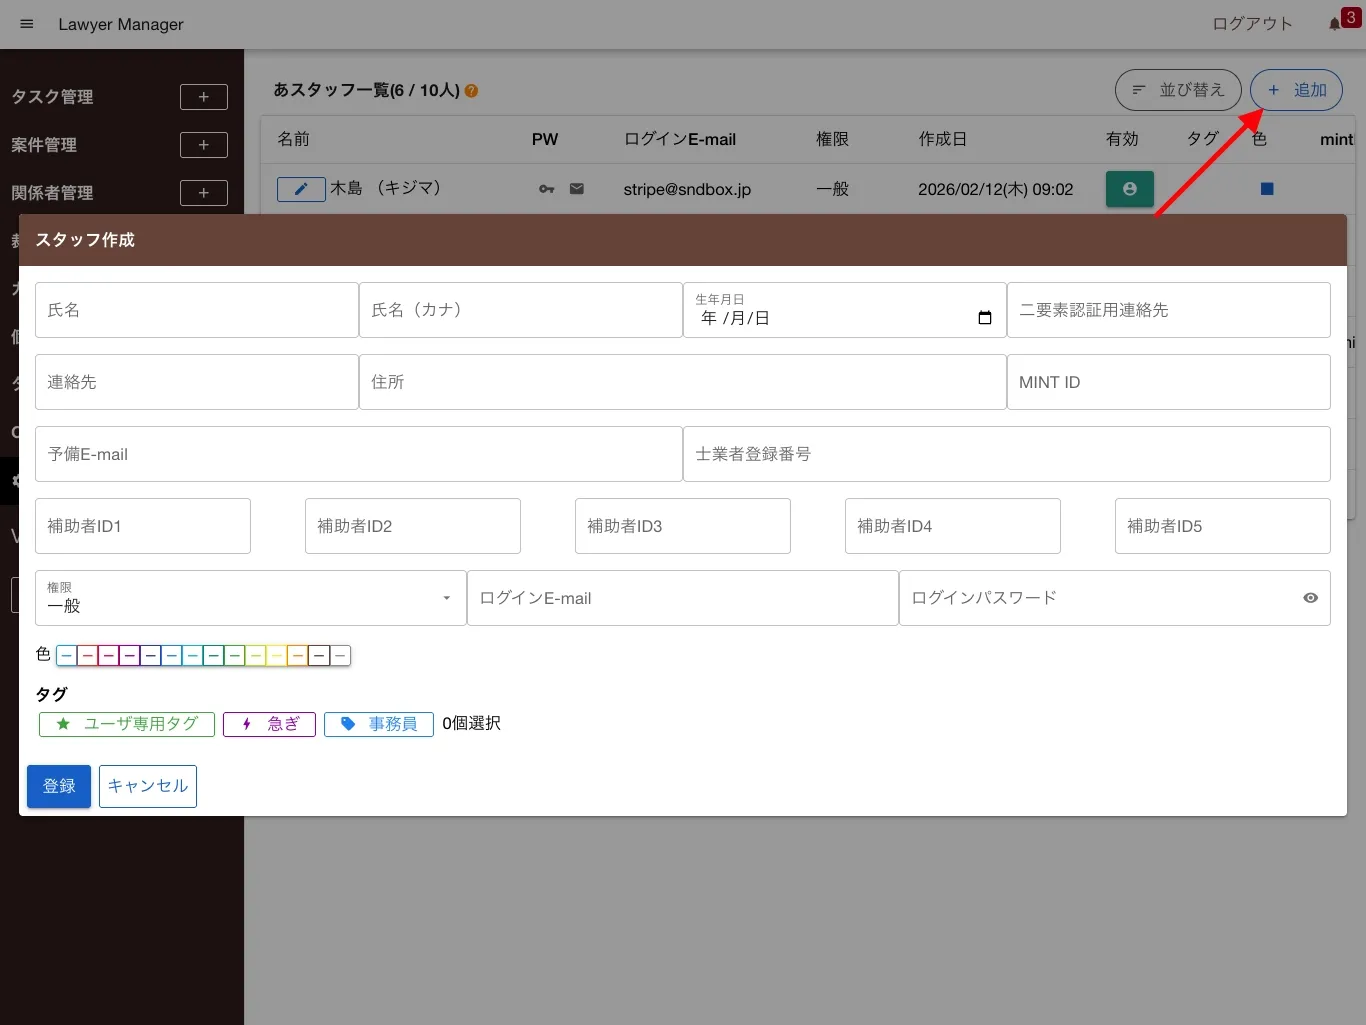
Task: Click the ログインE-mail input field
Action: [683, 598]
